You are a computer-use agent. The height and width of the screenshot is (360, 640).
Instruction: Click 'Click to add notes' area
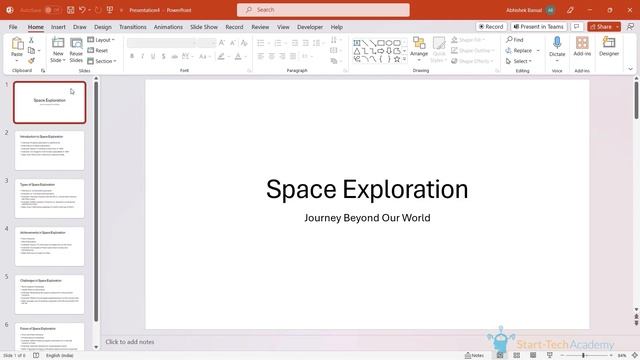tap(130, 342)
